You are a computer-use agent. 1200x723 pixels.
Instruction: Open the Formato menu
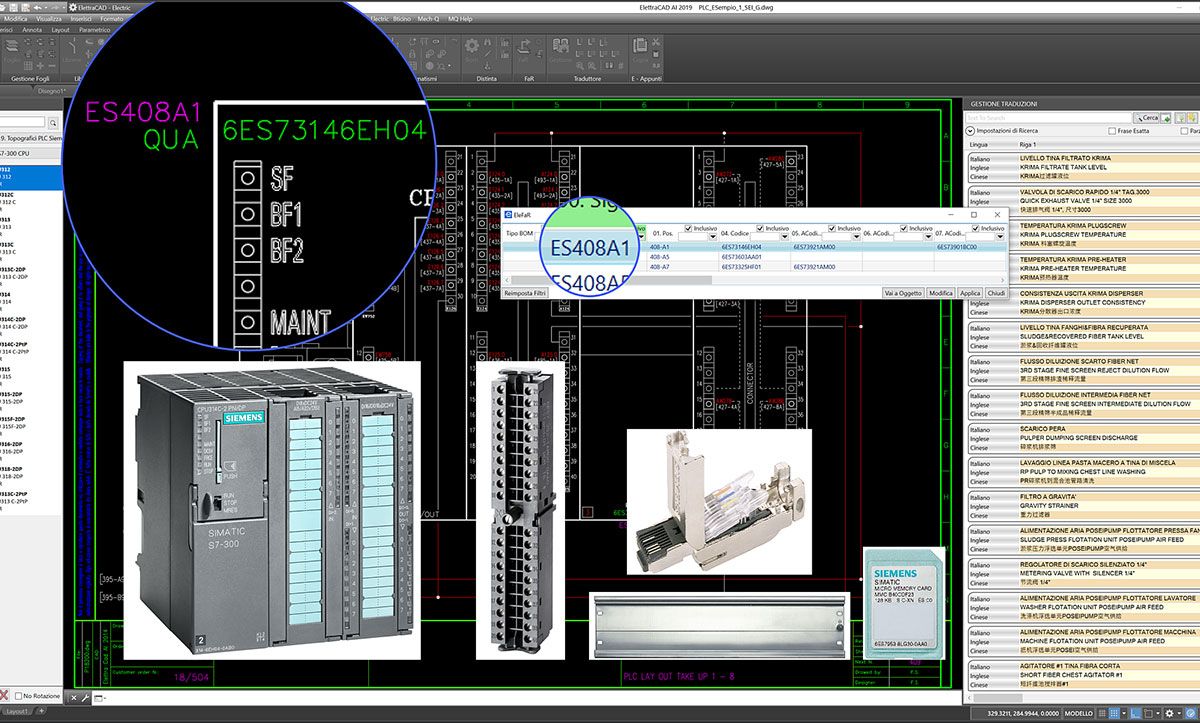tap(112, 18)
